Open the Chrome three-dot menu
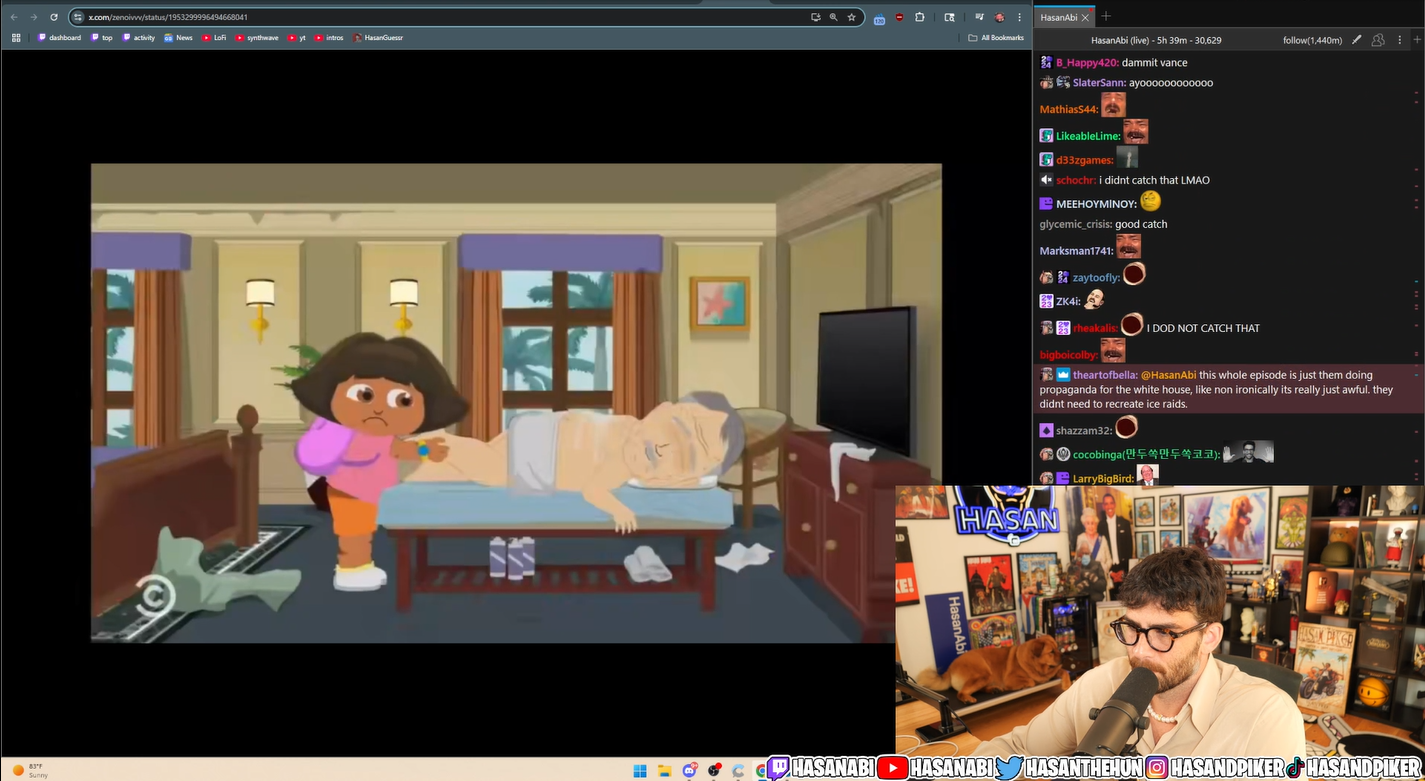Image resolution: width=1425 pixels, height=781 pixels. click(x=1019, y=17)
